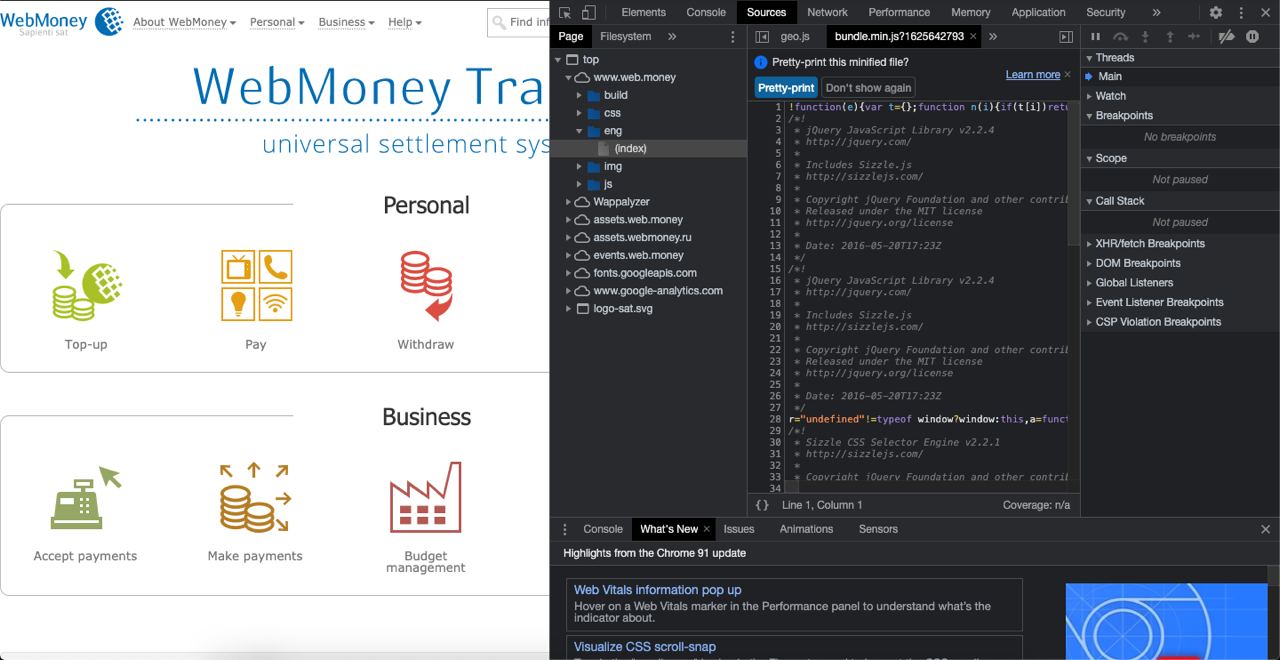Expand CSP Violation Breakpoints section

[x=1089, y=322]
